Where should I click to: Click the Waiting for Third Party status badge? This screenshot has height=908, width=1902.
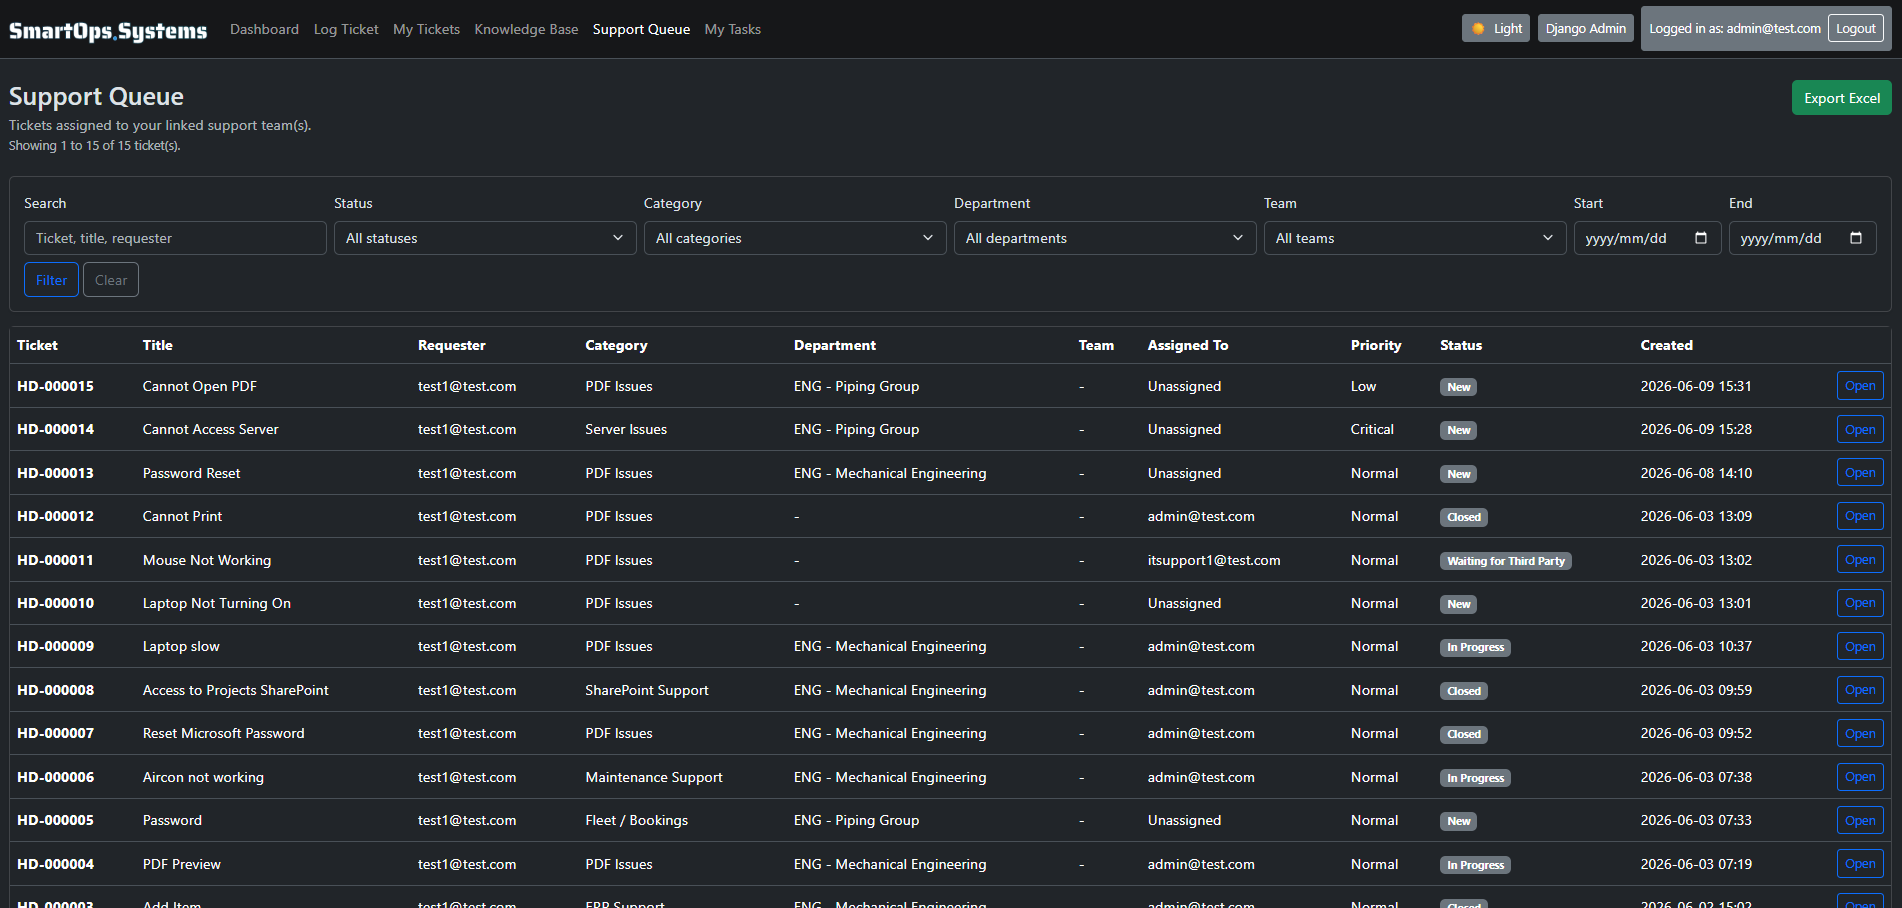(1506, 561)
